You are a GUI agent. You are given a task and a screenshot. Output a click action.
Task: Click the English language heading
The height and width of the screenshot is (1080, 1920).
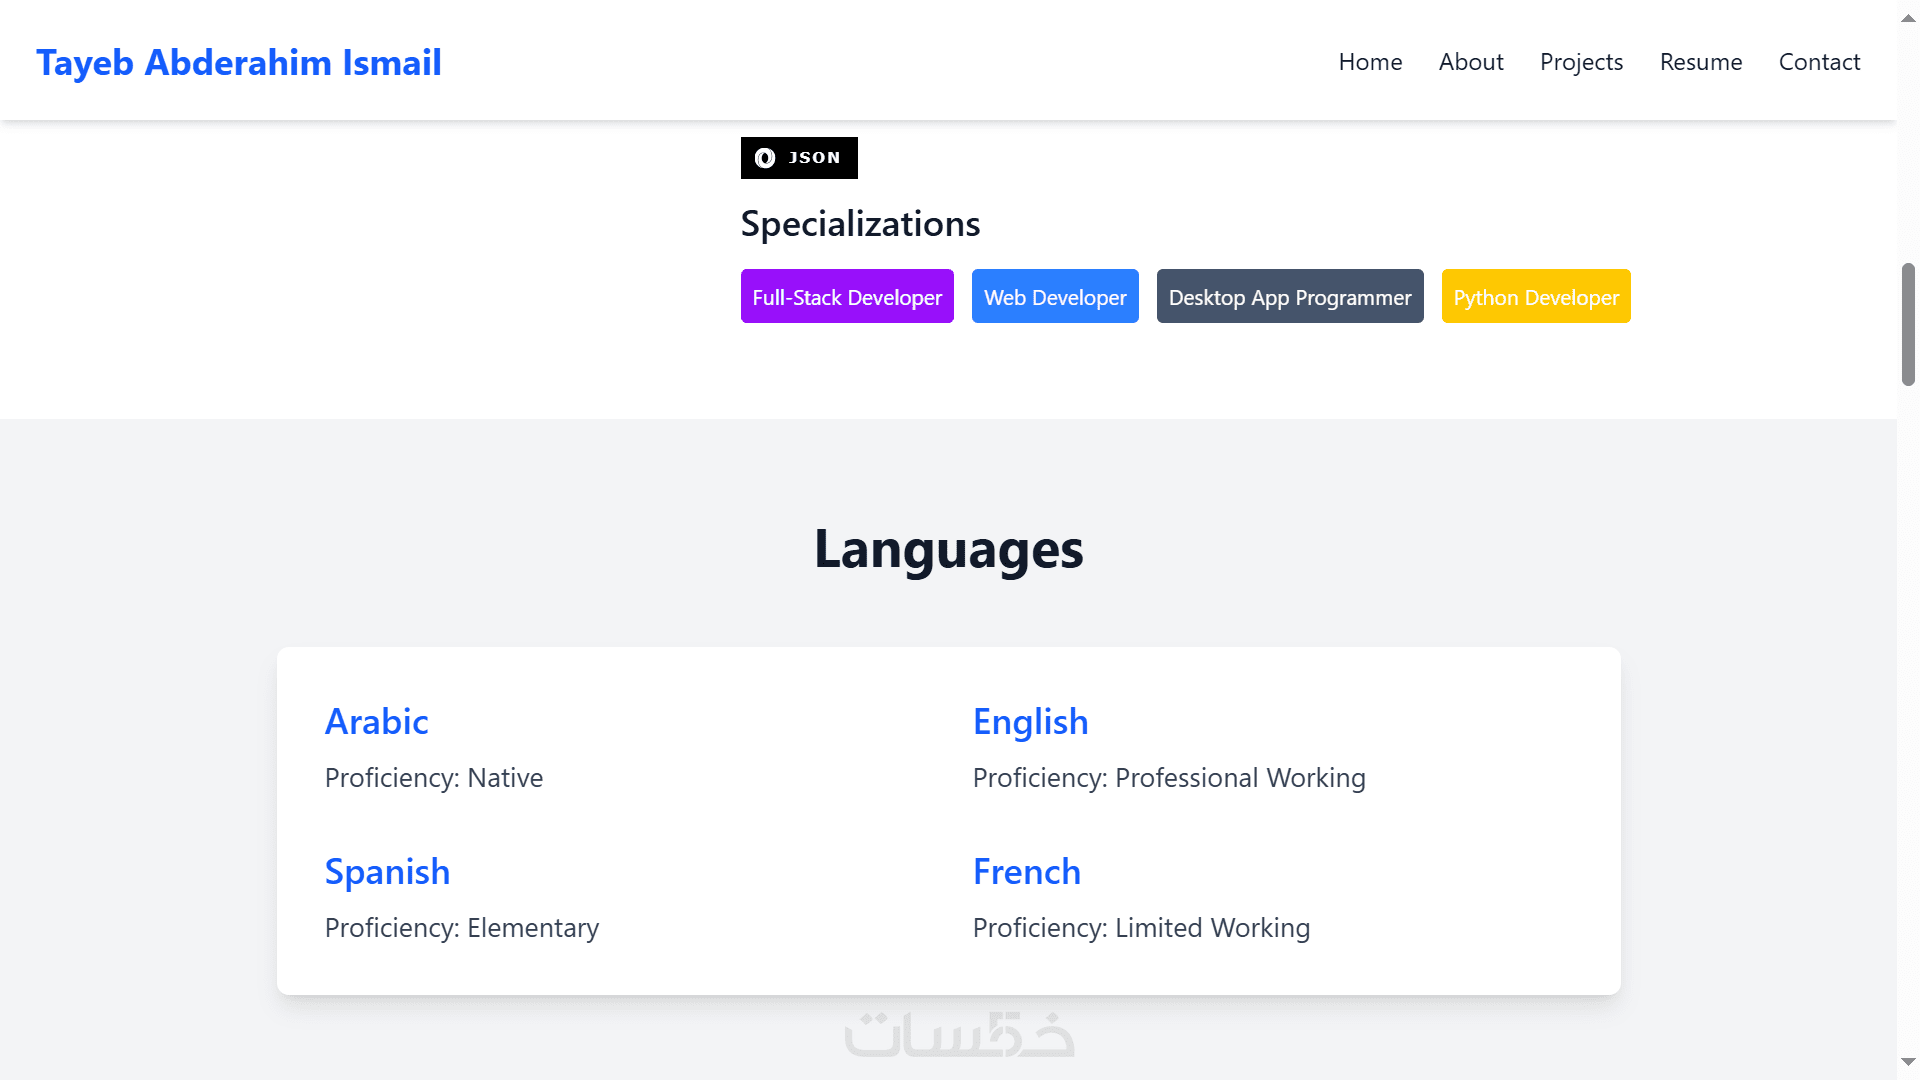pos(1031,722)
